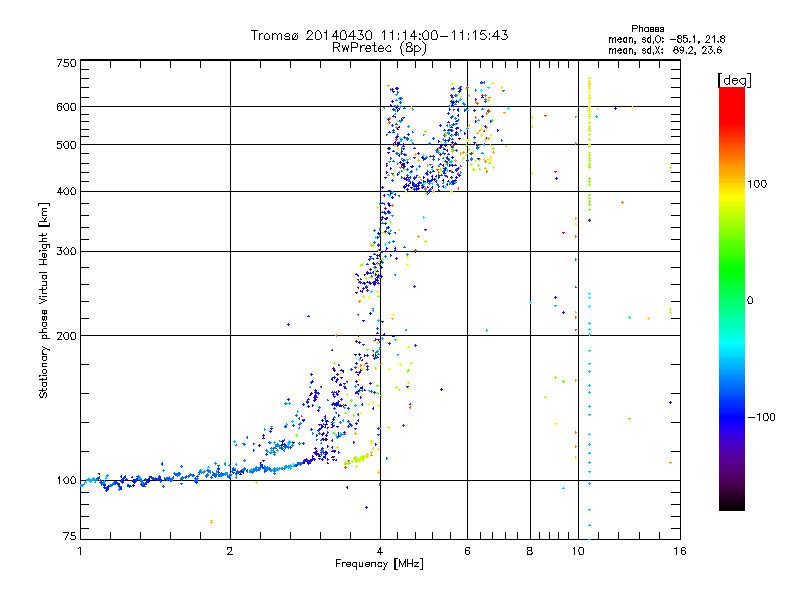The width and height of the screenshot is (800, 600).
Task: Click the x-axis tick label '6'
Action: (x=467, y=551)
